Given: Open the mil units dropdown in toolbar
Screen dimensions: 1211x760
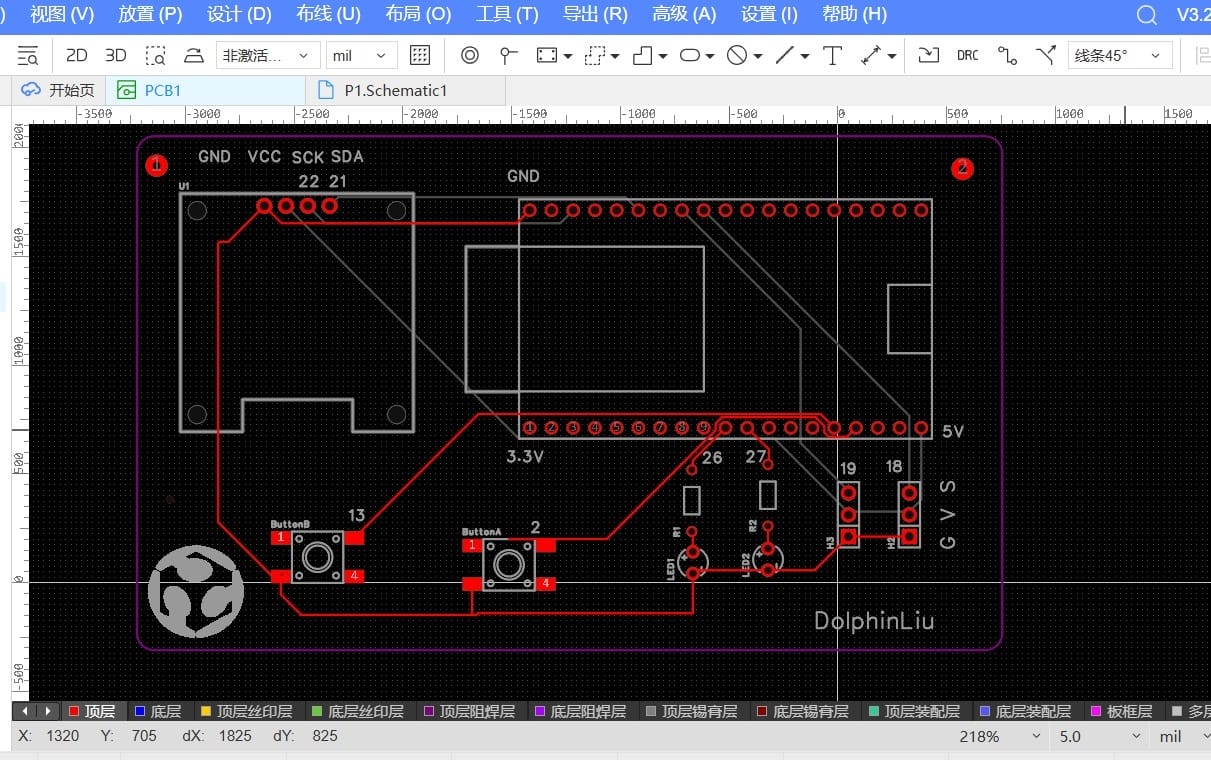Looking at the screenshot, I should click(361, 56).
